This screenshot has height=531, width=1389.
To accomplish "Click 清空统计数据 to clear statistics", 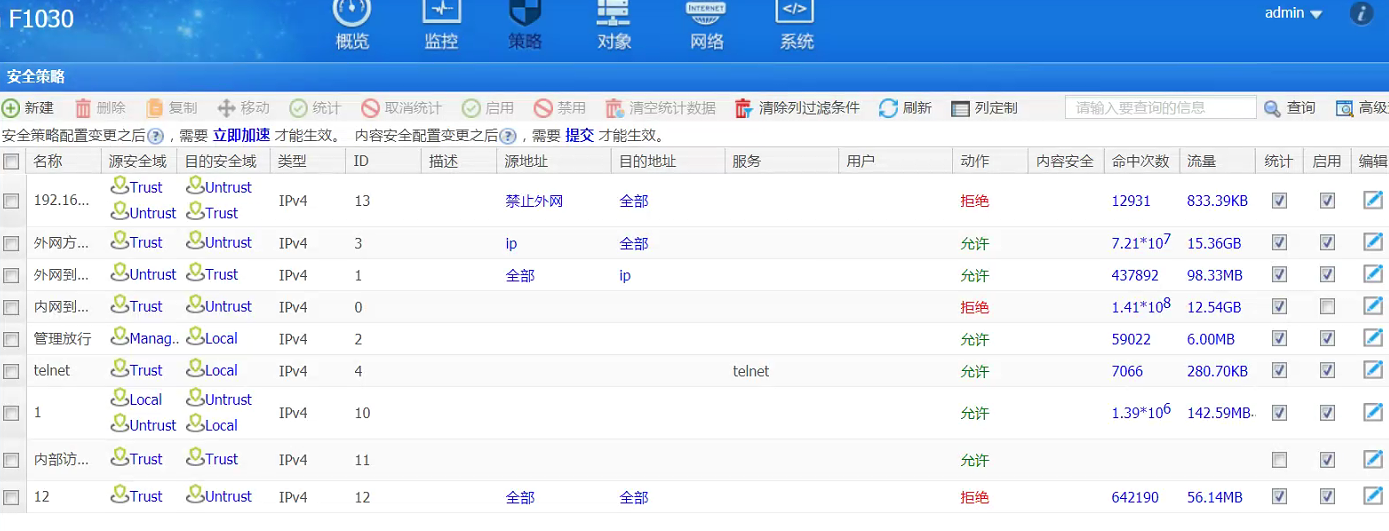I will (x=660, y=108).
